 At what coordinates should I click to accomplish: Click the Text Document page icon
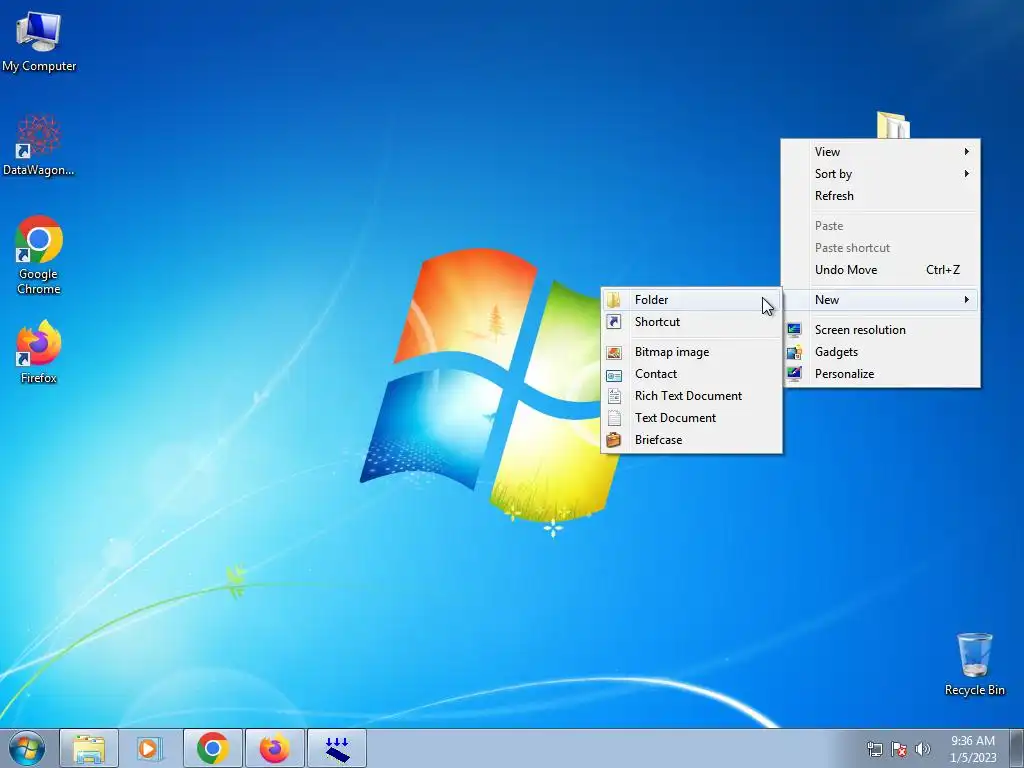pyautogui.click(x=614, y=418)
